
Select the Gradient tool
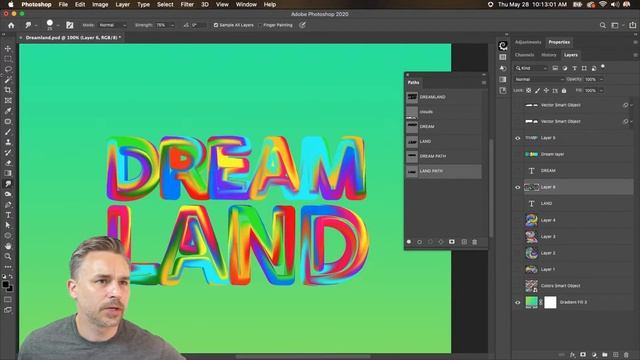[x=8, y=173]
